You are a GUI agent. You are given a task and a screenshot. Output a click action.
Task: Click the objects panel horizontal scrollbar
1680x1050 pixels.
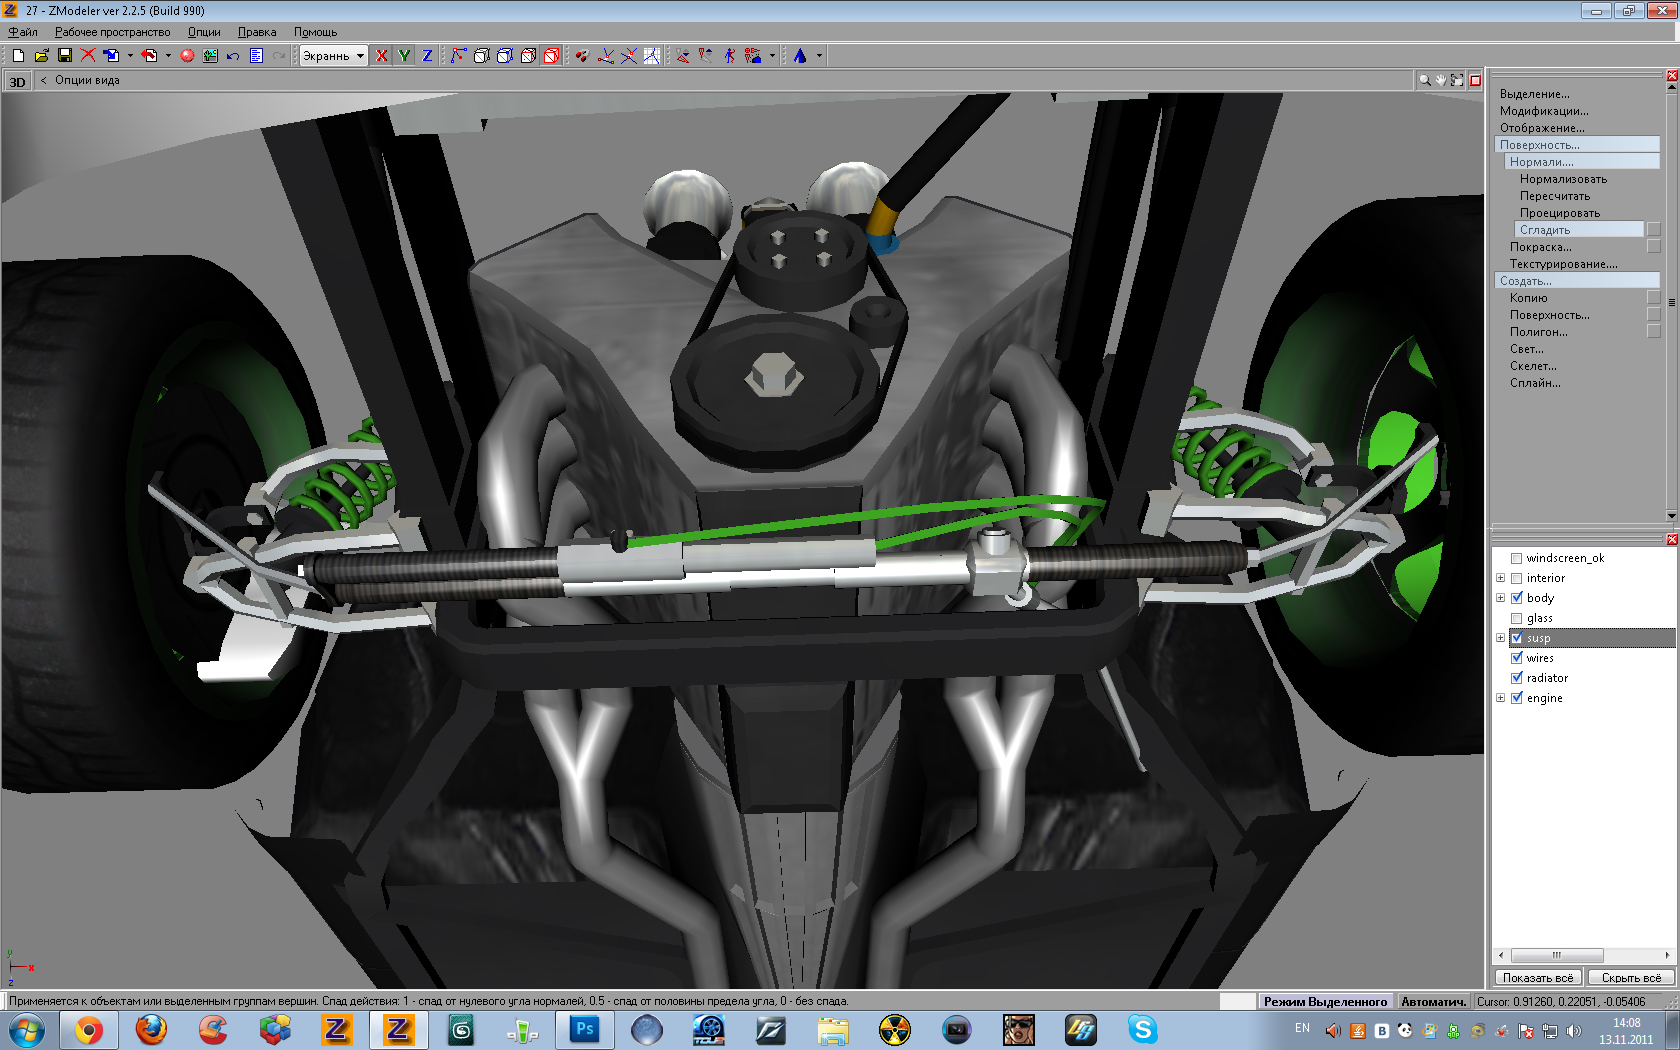tap(1556, 955)
